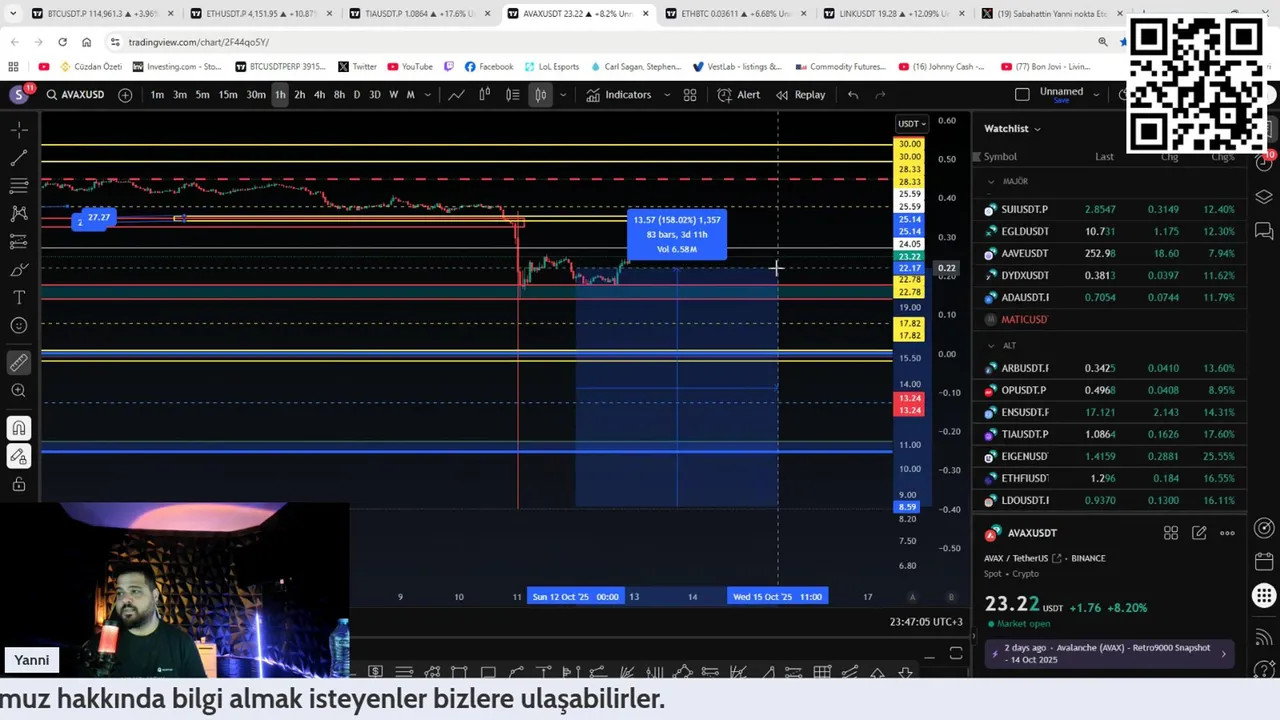This screenshot has height=720, width=1280.
Task: Open the forecasting and measurement tools
Action: (x=18, y=242)
